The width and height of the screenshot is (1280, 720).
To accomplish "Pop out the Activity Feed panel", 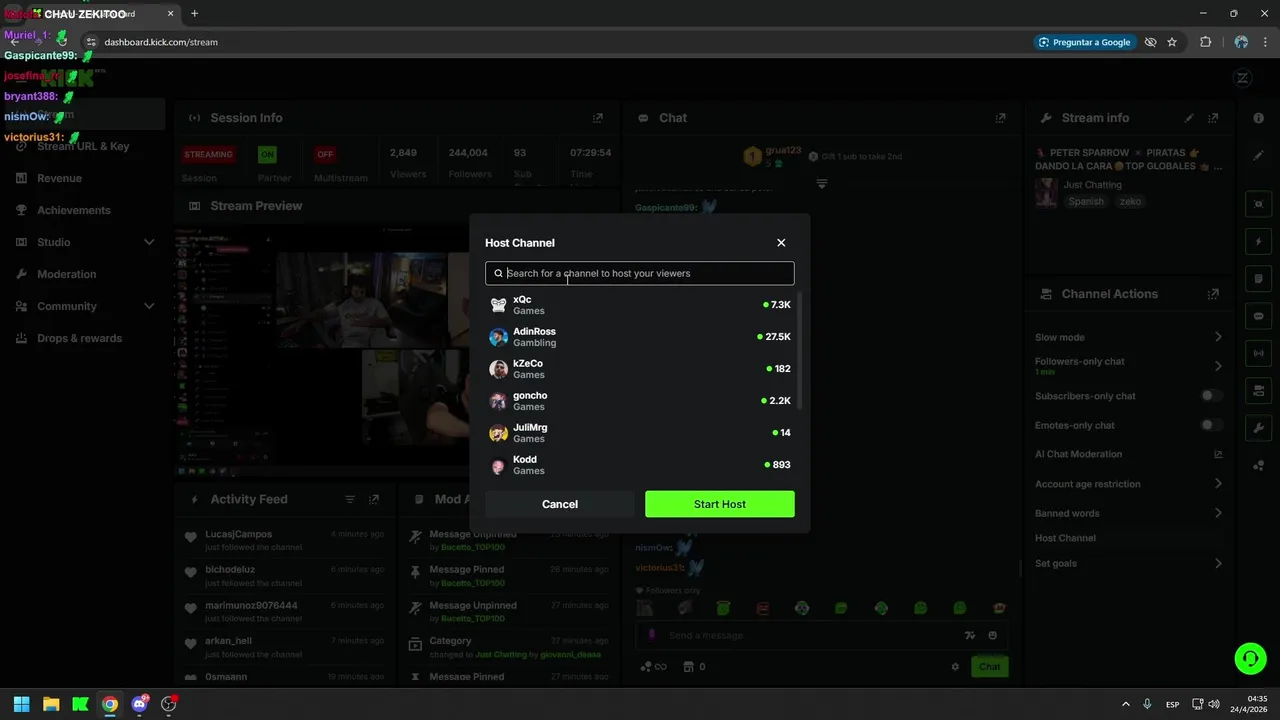I will tap(374, 499).
